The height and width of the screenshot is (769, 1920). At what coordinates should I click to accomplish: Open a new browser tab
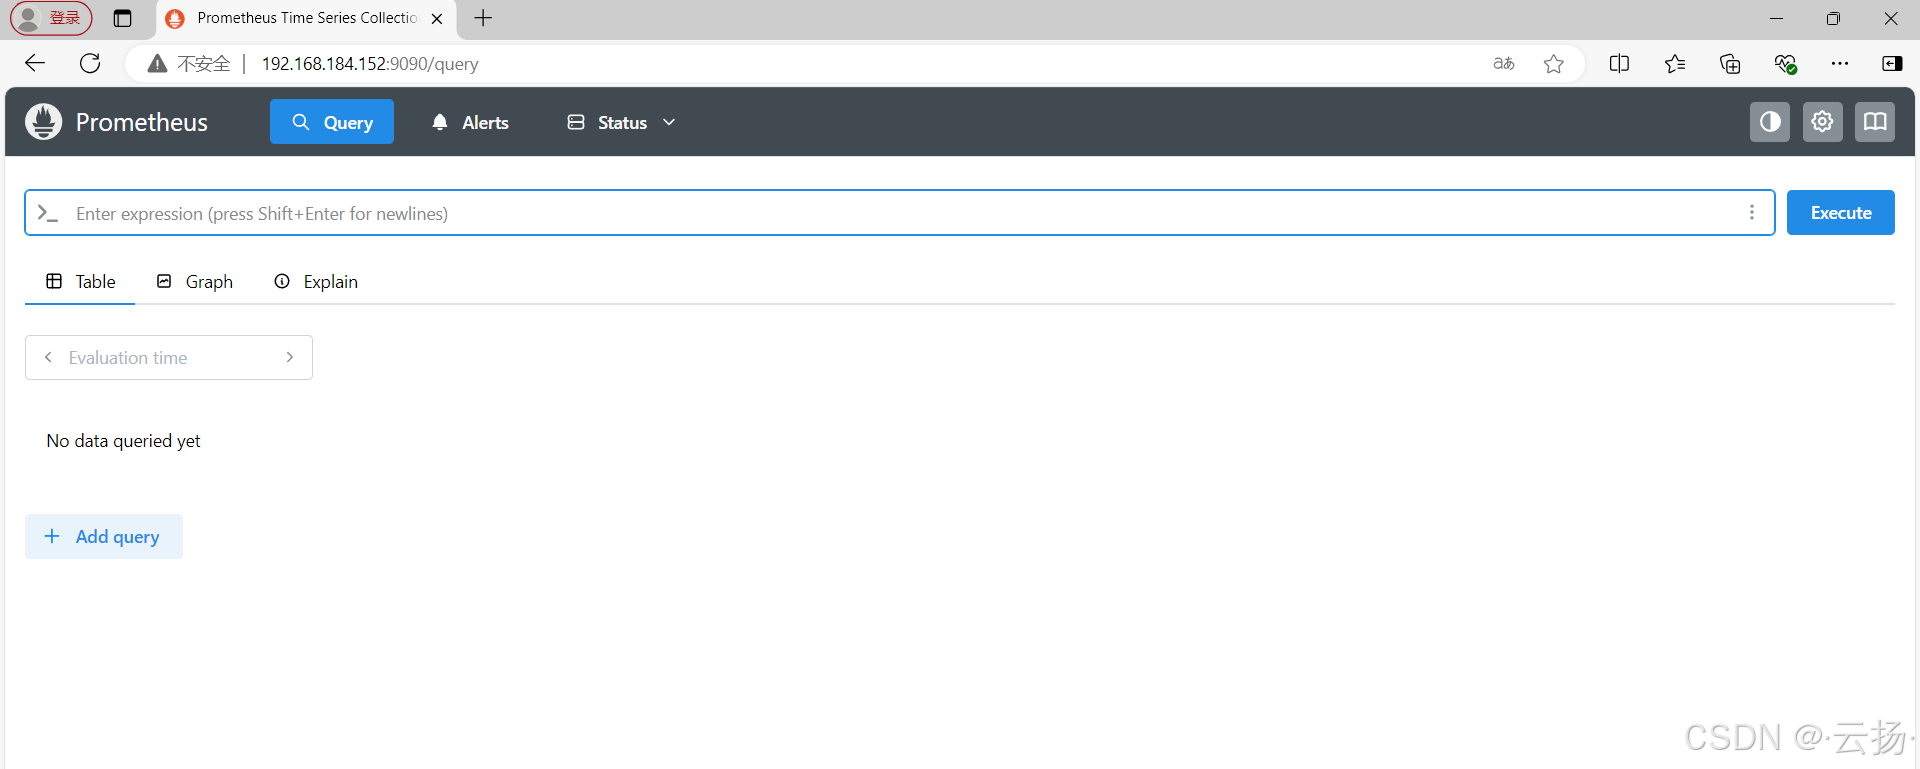point(483,18)
